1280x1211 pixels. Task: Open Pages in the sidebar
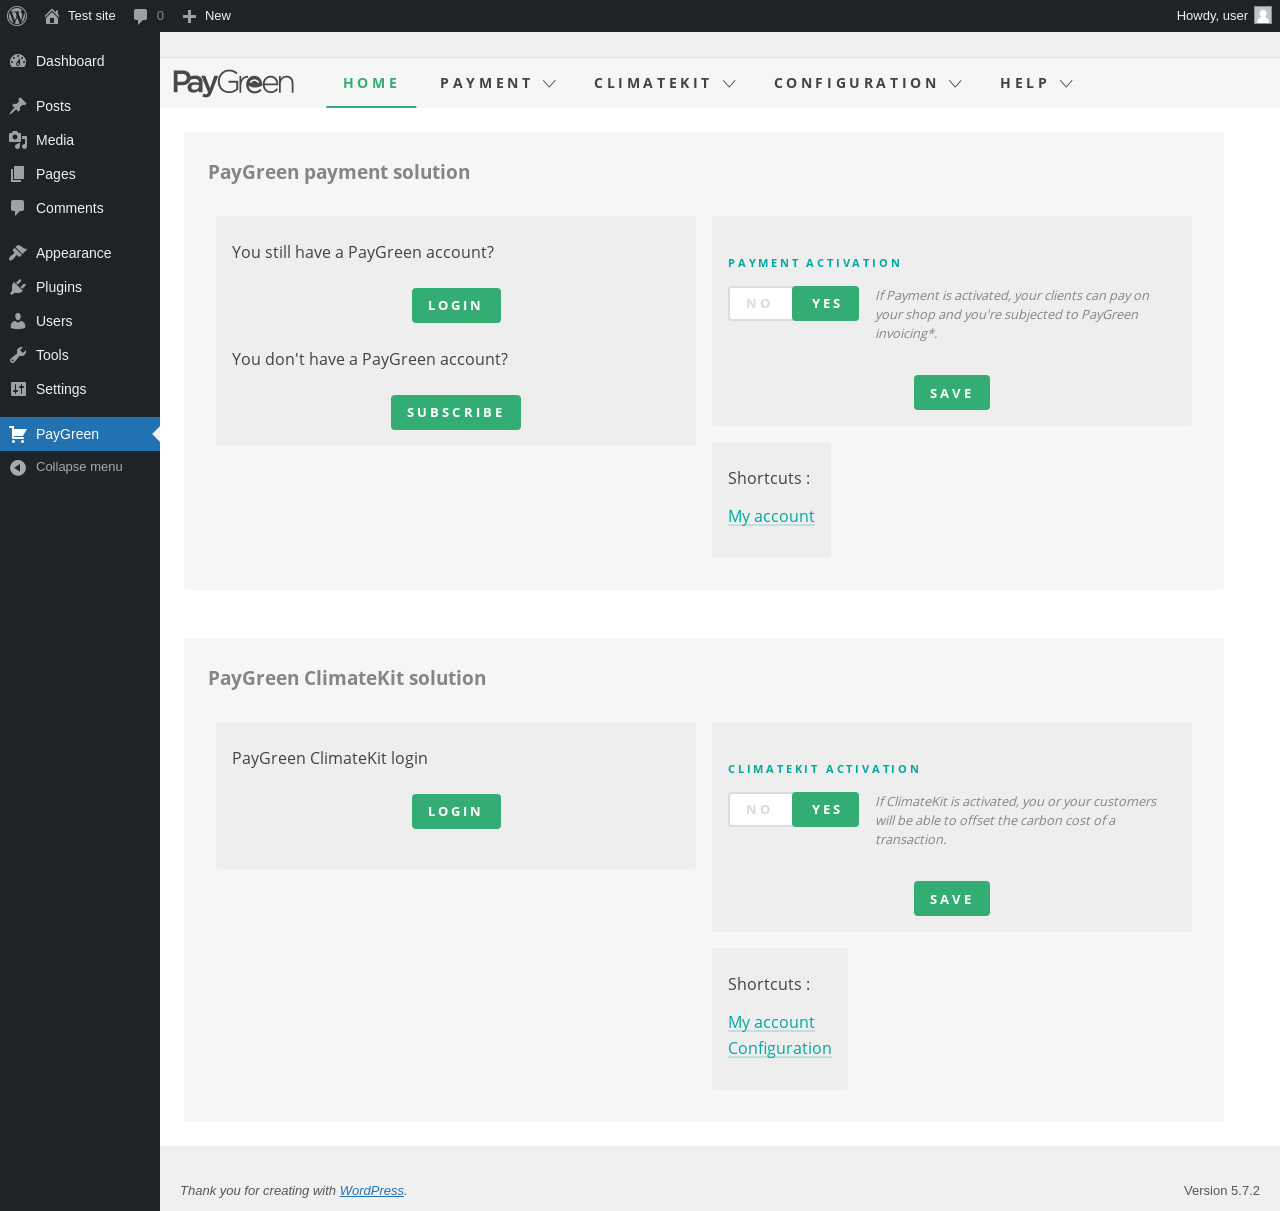[x=80, y=174]
